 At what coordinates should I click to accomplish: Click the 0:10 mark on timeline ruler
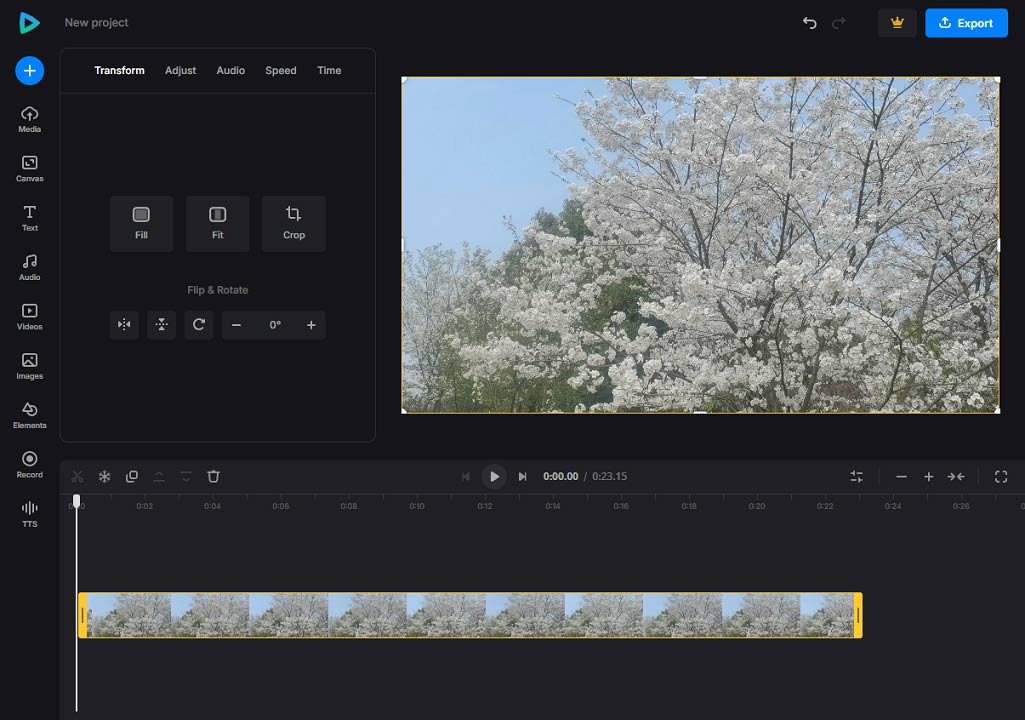pos(416,506)
